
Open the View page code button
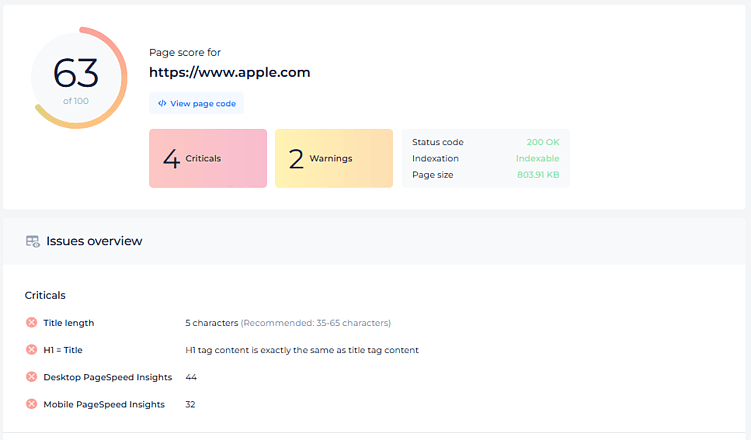coord(196,103)
